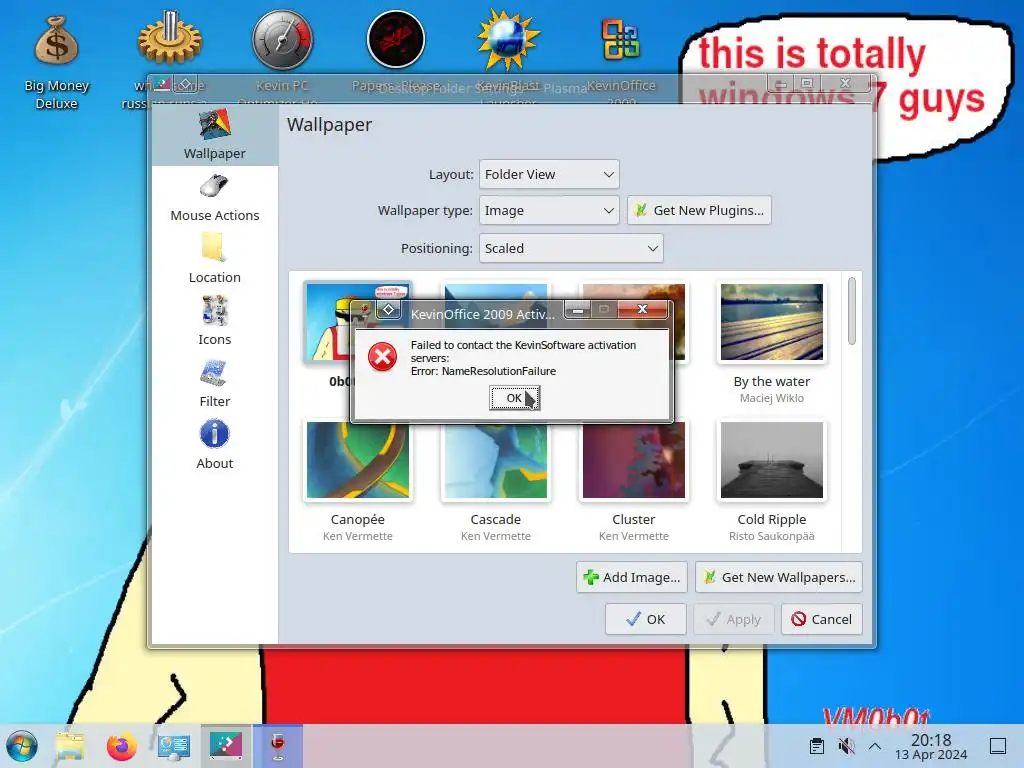Choose the Cluster wallpaper
This screenshot has height=768, width=1024.
[x=633, y=460]
